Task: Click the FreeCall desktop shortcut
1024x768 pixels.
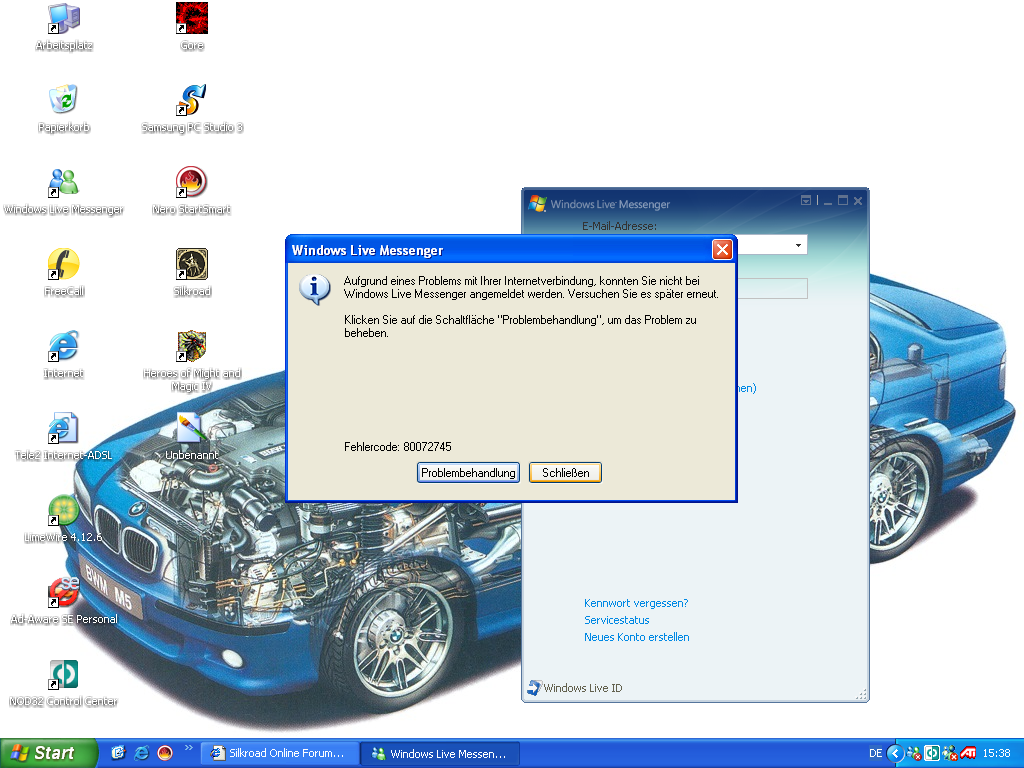Action: click(x=64, y=264)
